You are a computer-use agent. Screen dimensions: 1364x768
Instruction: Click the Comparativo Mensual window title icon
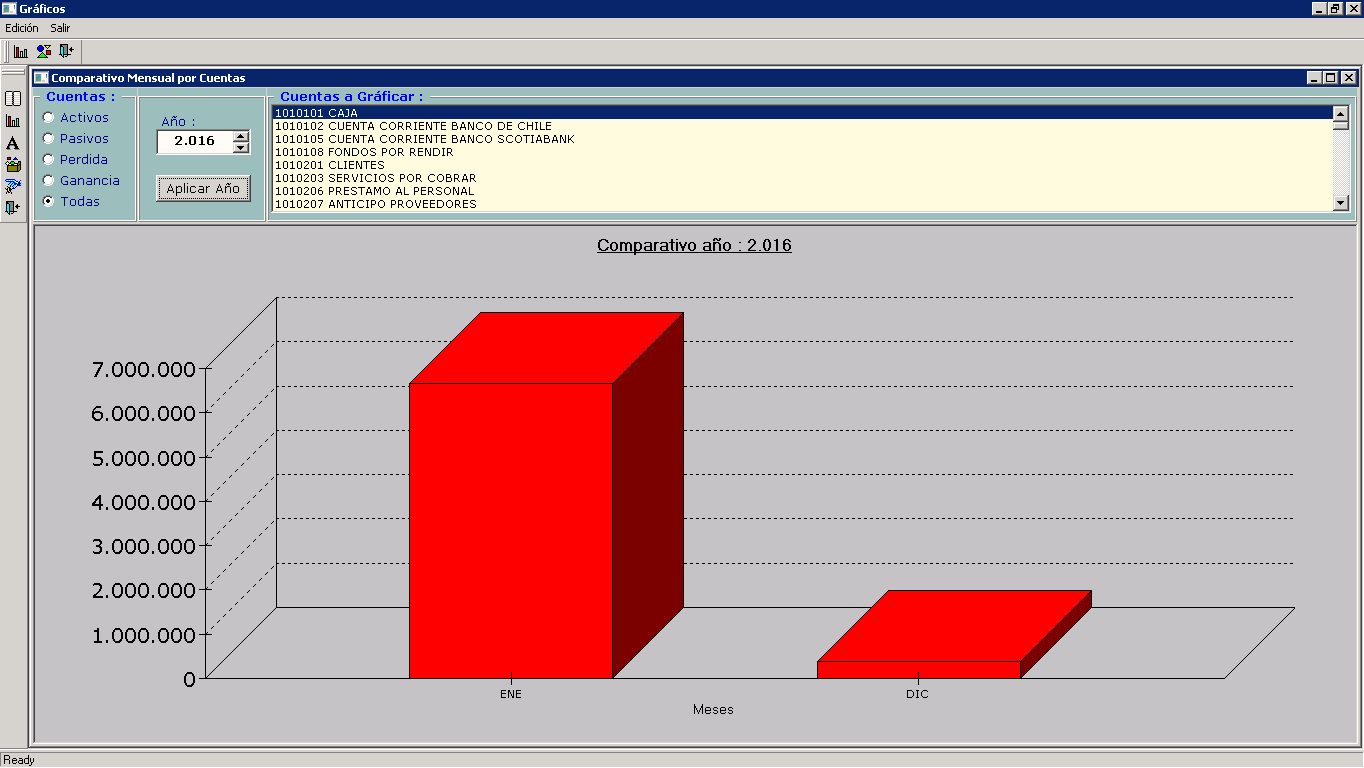point(41,77)
